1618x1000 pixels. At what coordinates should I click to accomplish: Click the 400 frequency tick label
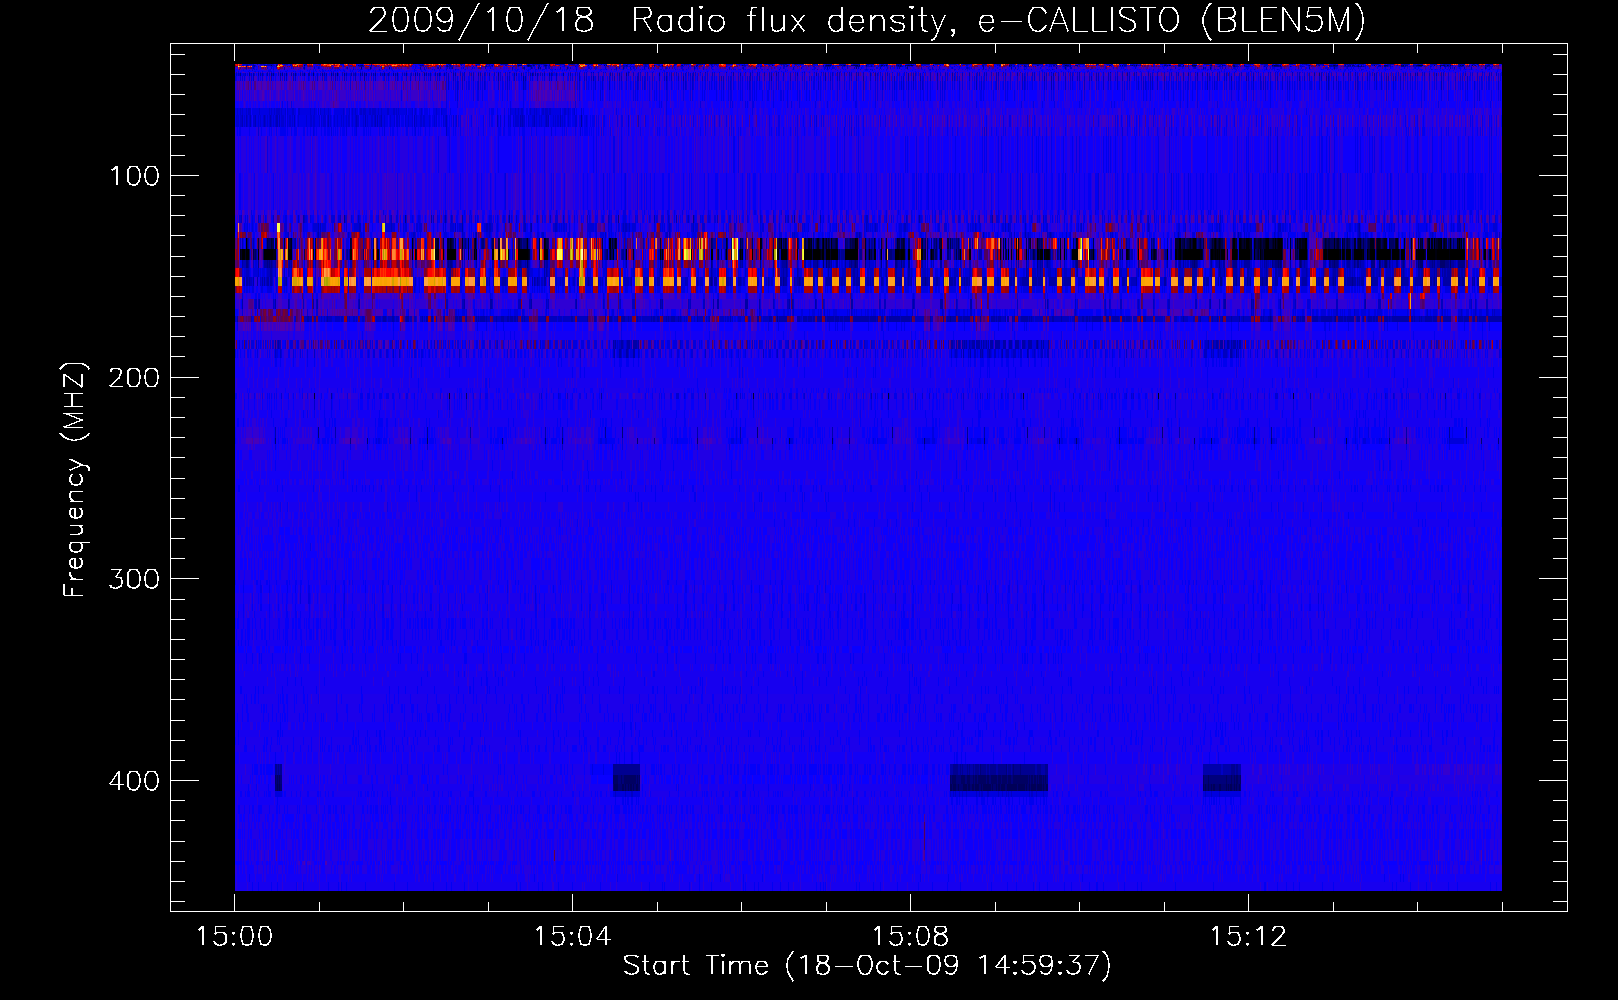(134, 781)
